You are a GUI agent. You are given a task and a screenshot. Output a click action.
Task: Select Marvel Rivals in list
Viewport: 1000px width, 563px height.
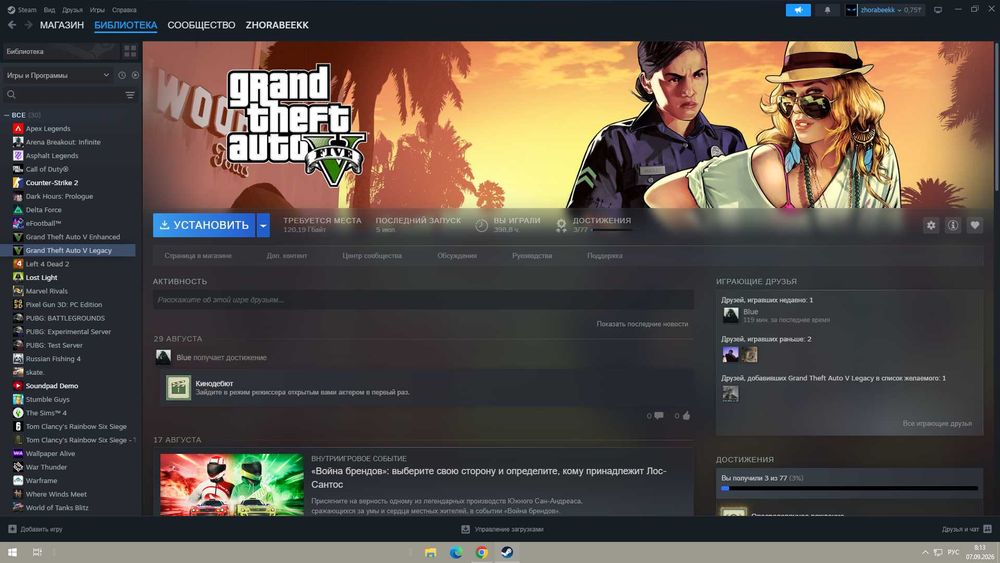[x=47, y=291]
